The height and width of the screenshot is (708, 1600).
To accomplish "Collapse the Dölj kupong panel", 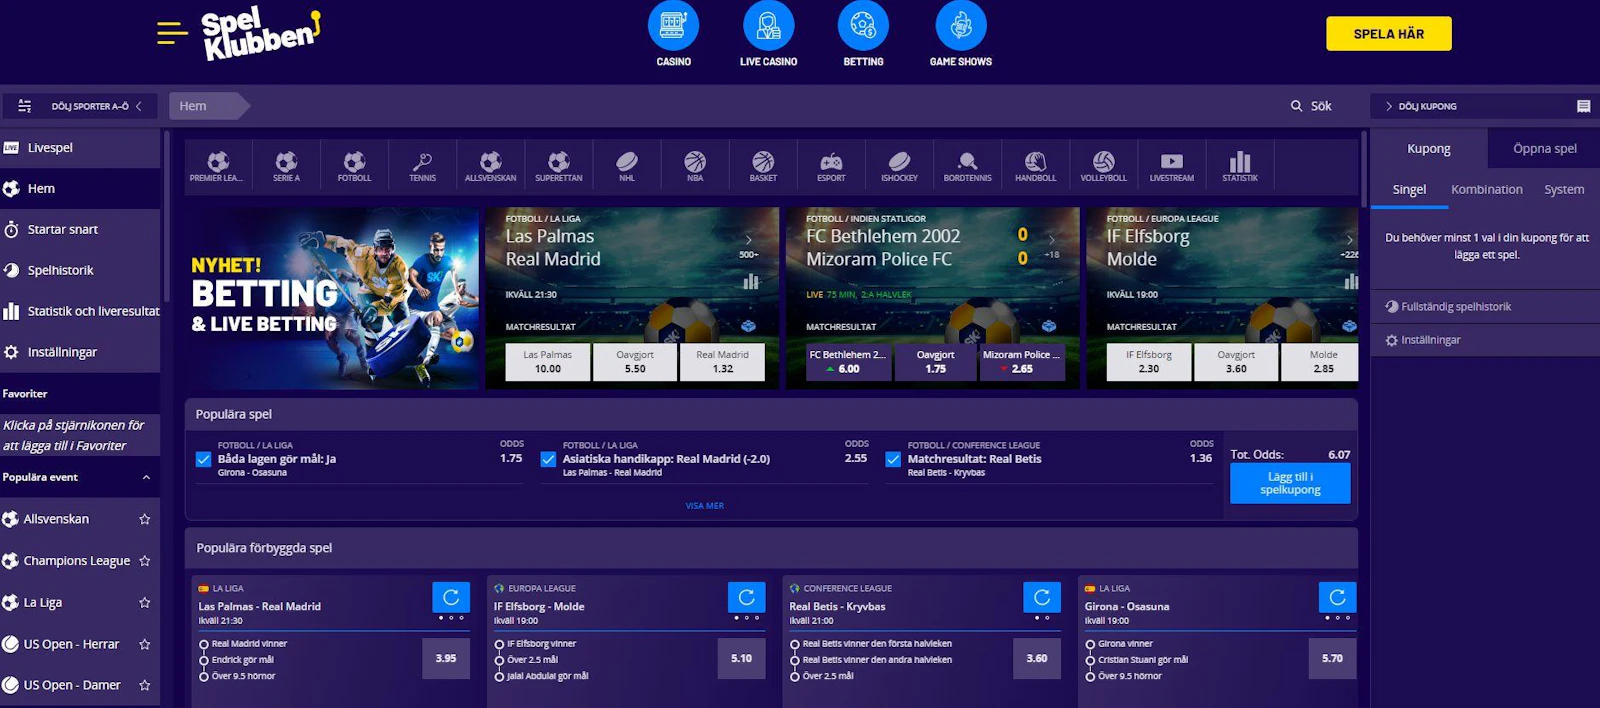I will pyautogui.click(x=1420, y=106).
